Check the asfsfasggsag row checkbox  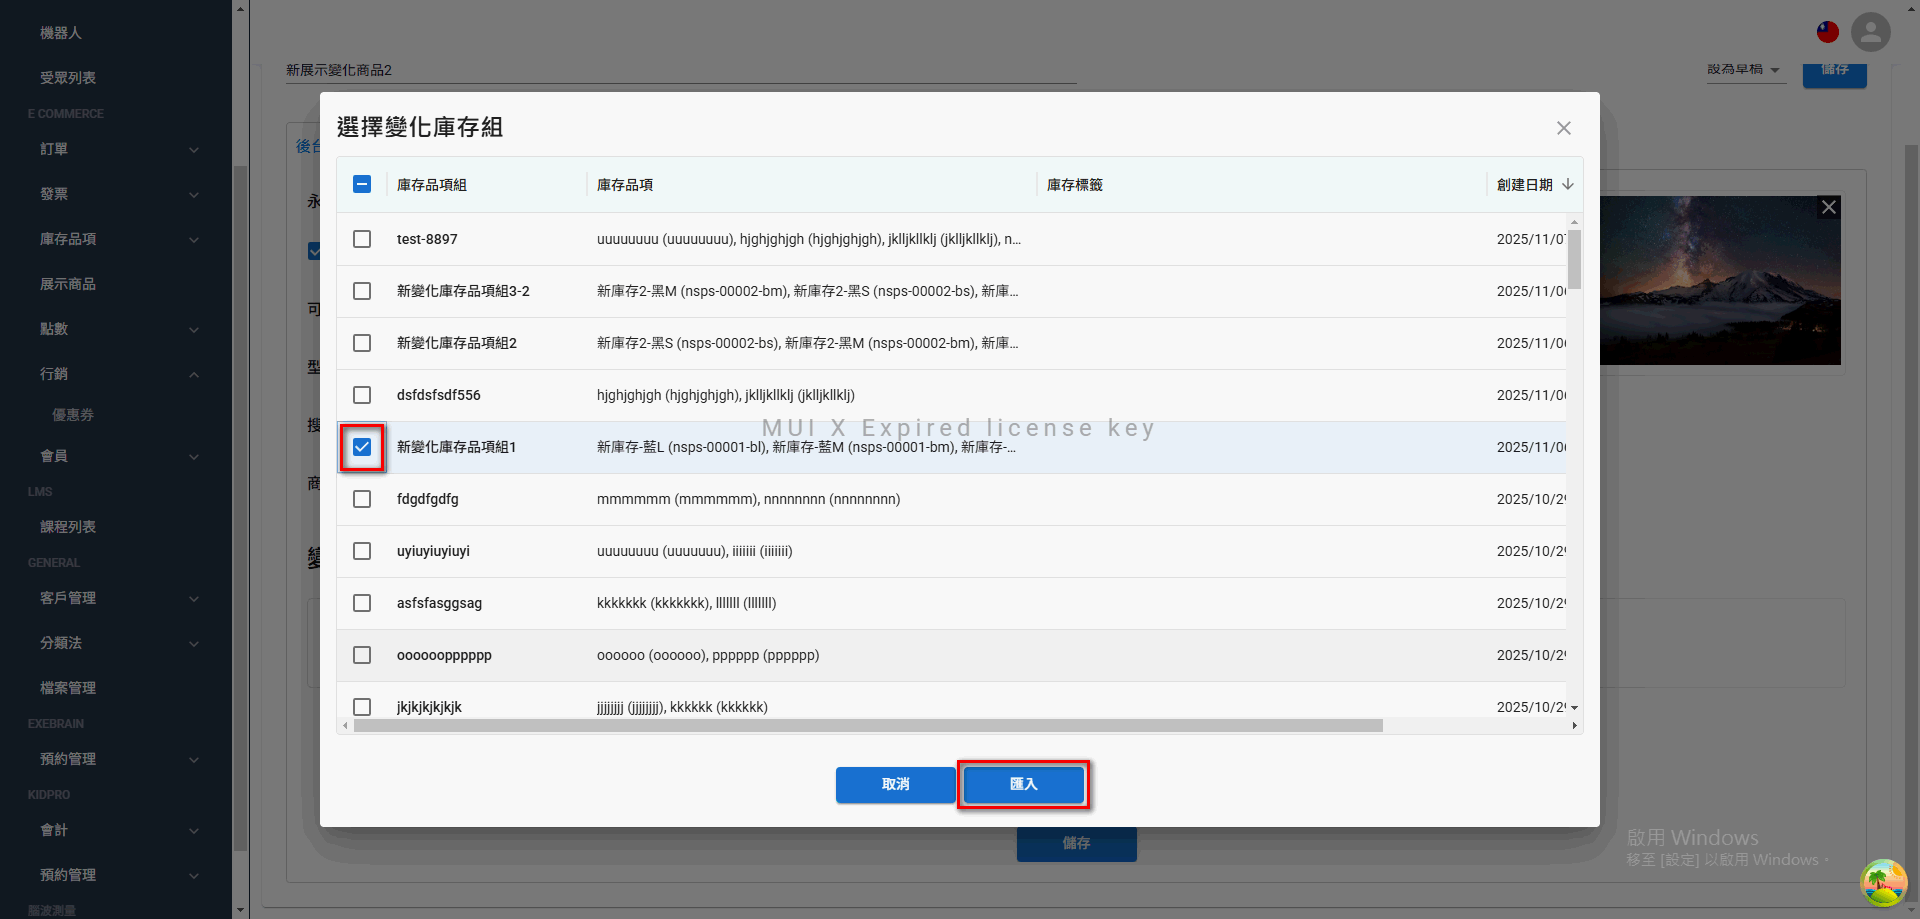pyautogui.click(x=362, y=603)
